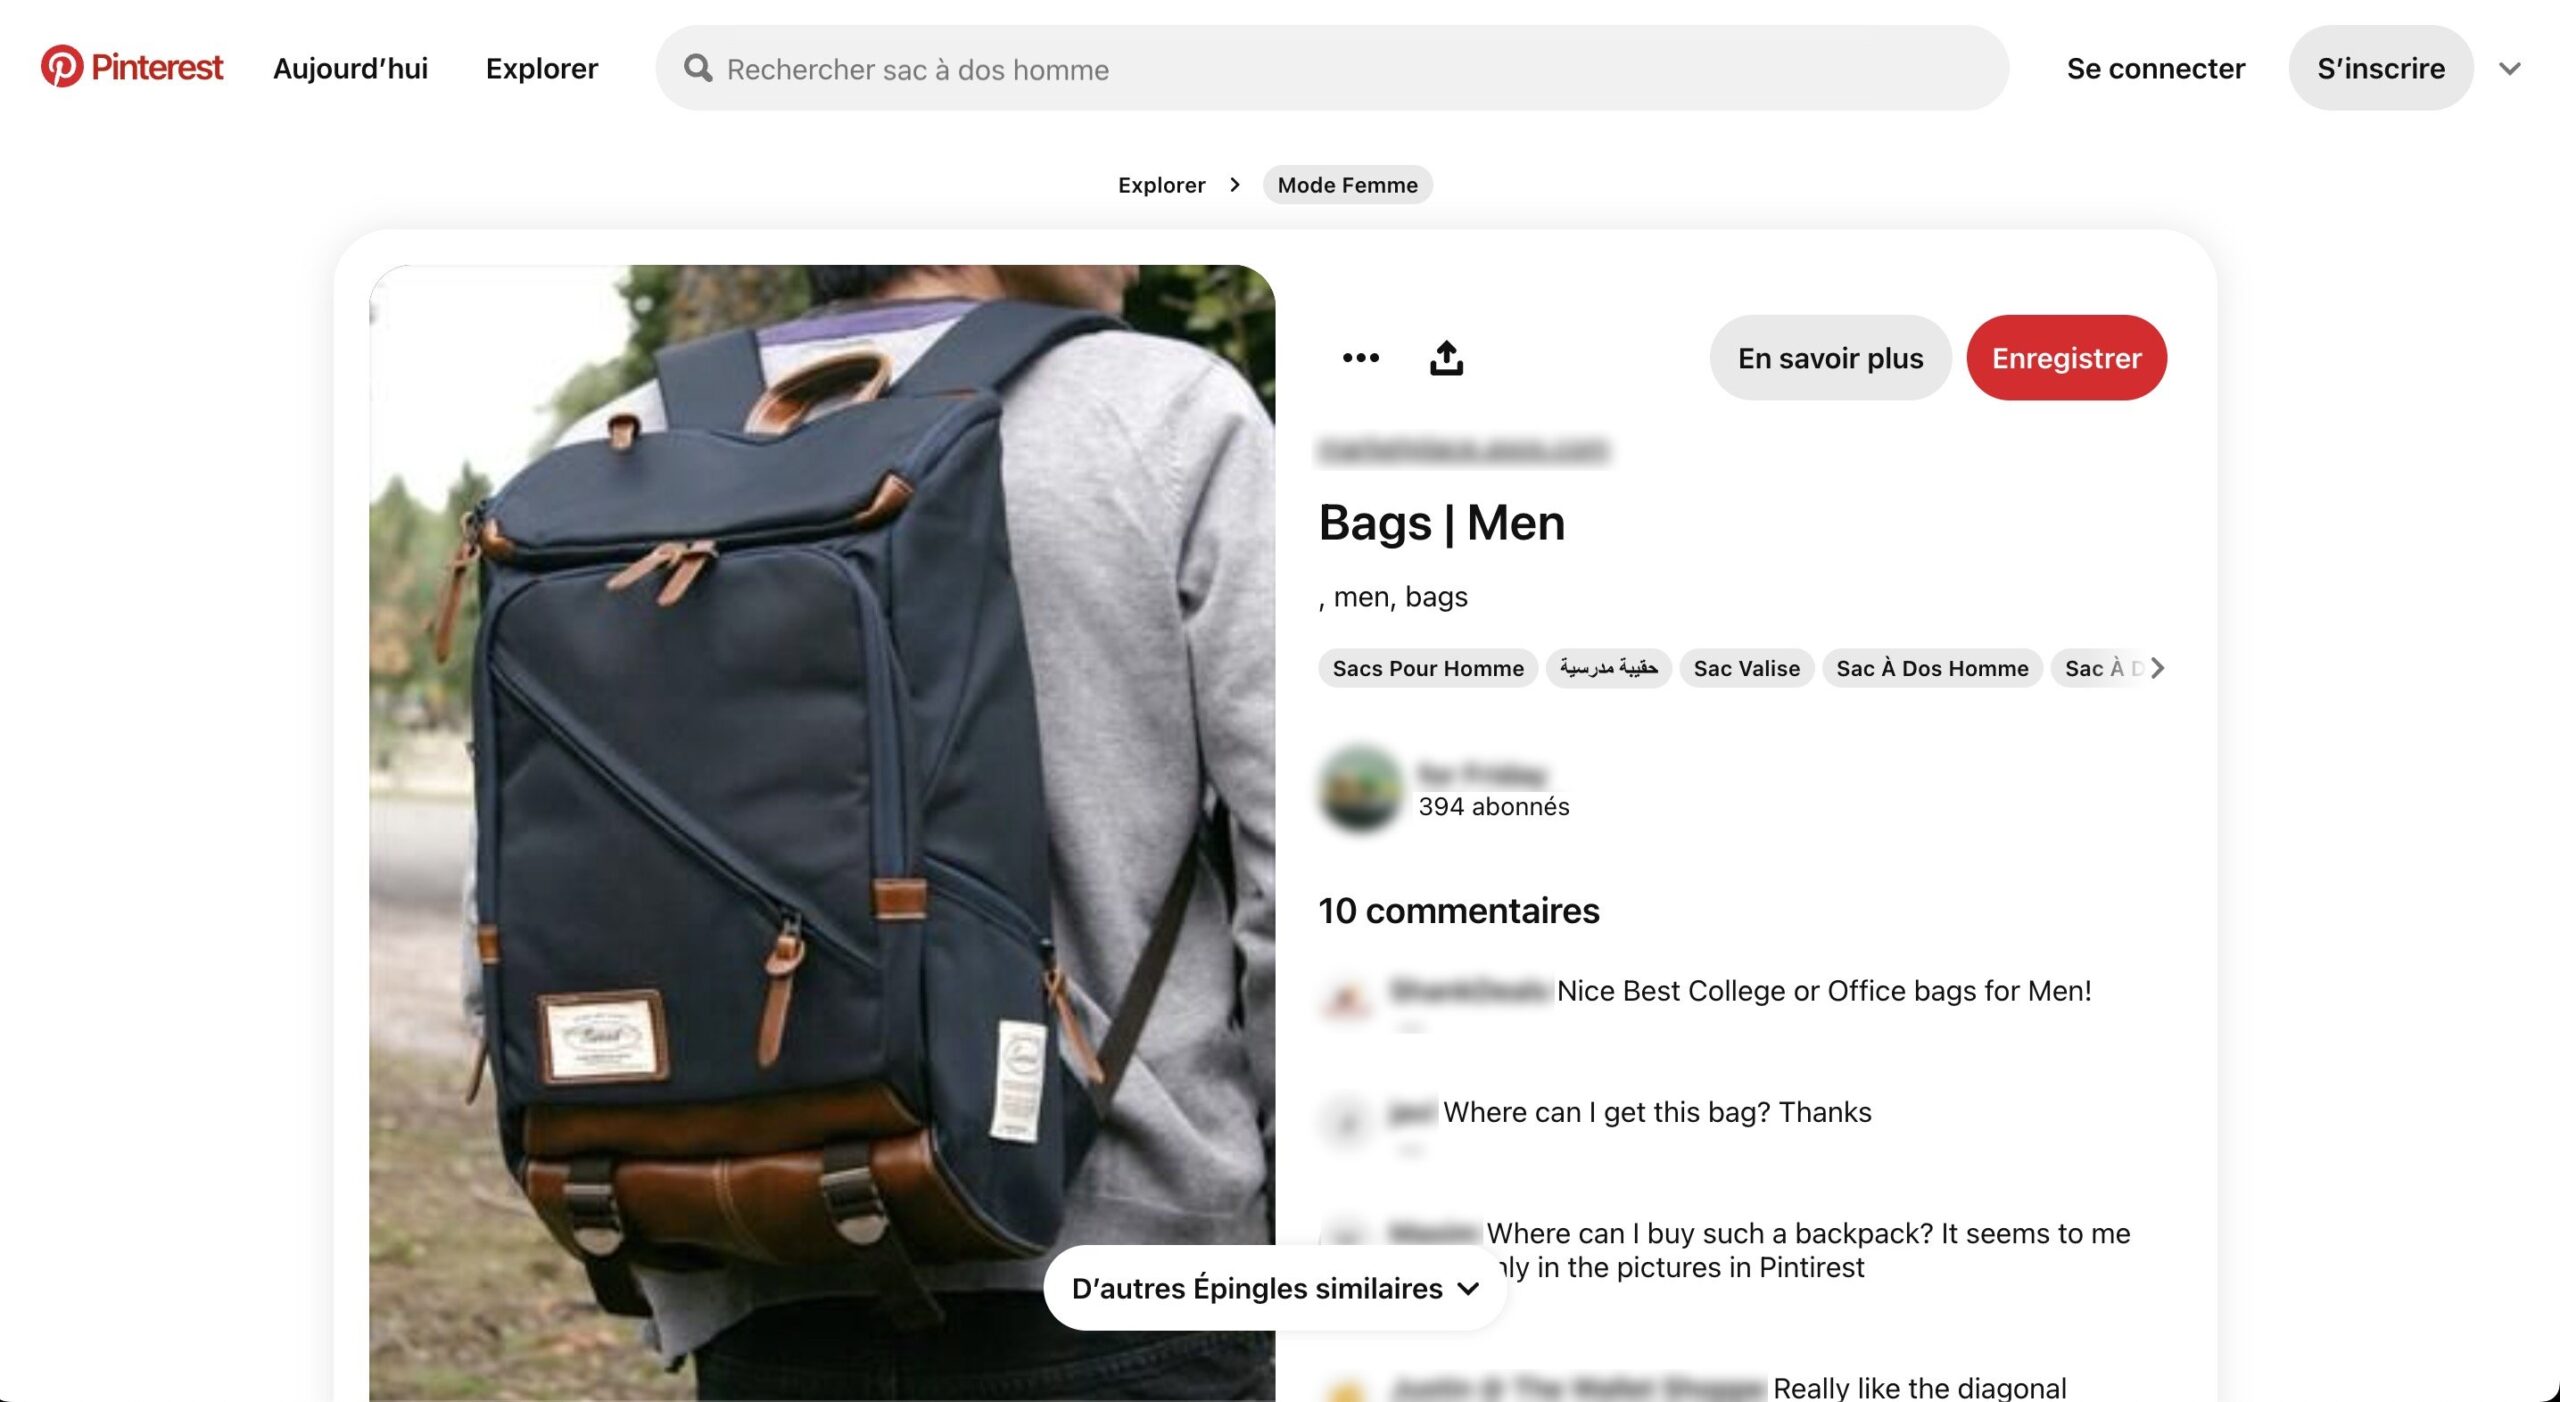The image size is (2560, 1402).
Task: Click the backpack pin image
Action: [822, 832]
